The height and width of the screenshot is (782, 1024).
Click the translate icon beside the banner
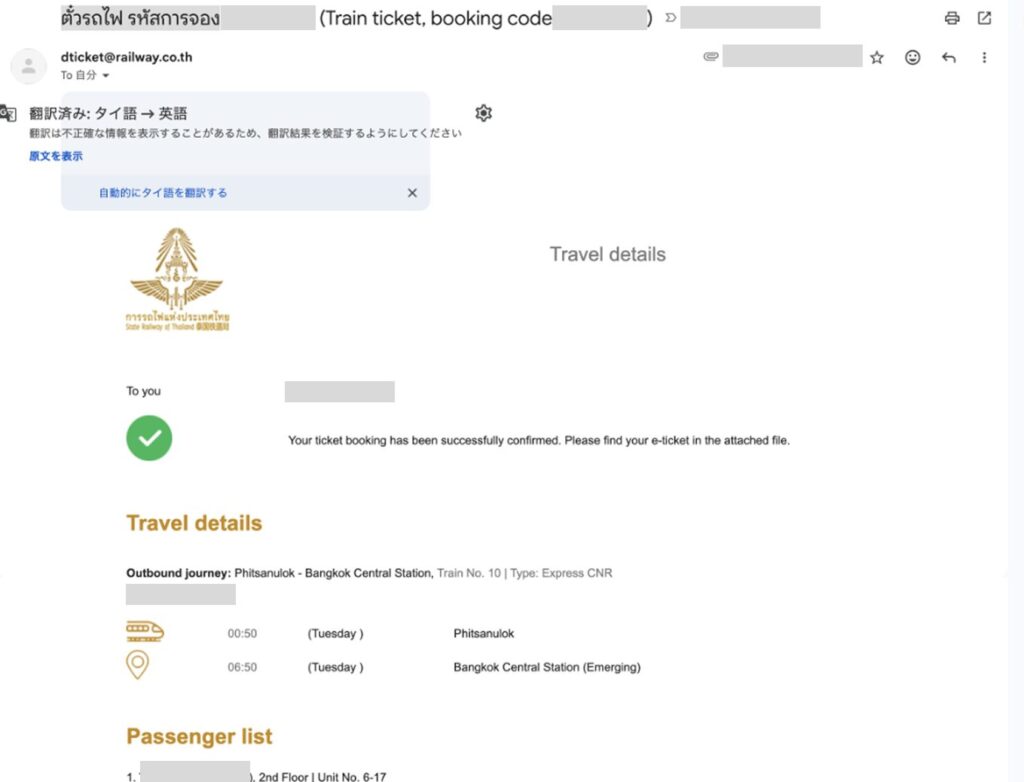tap(8, 113)
